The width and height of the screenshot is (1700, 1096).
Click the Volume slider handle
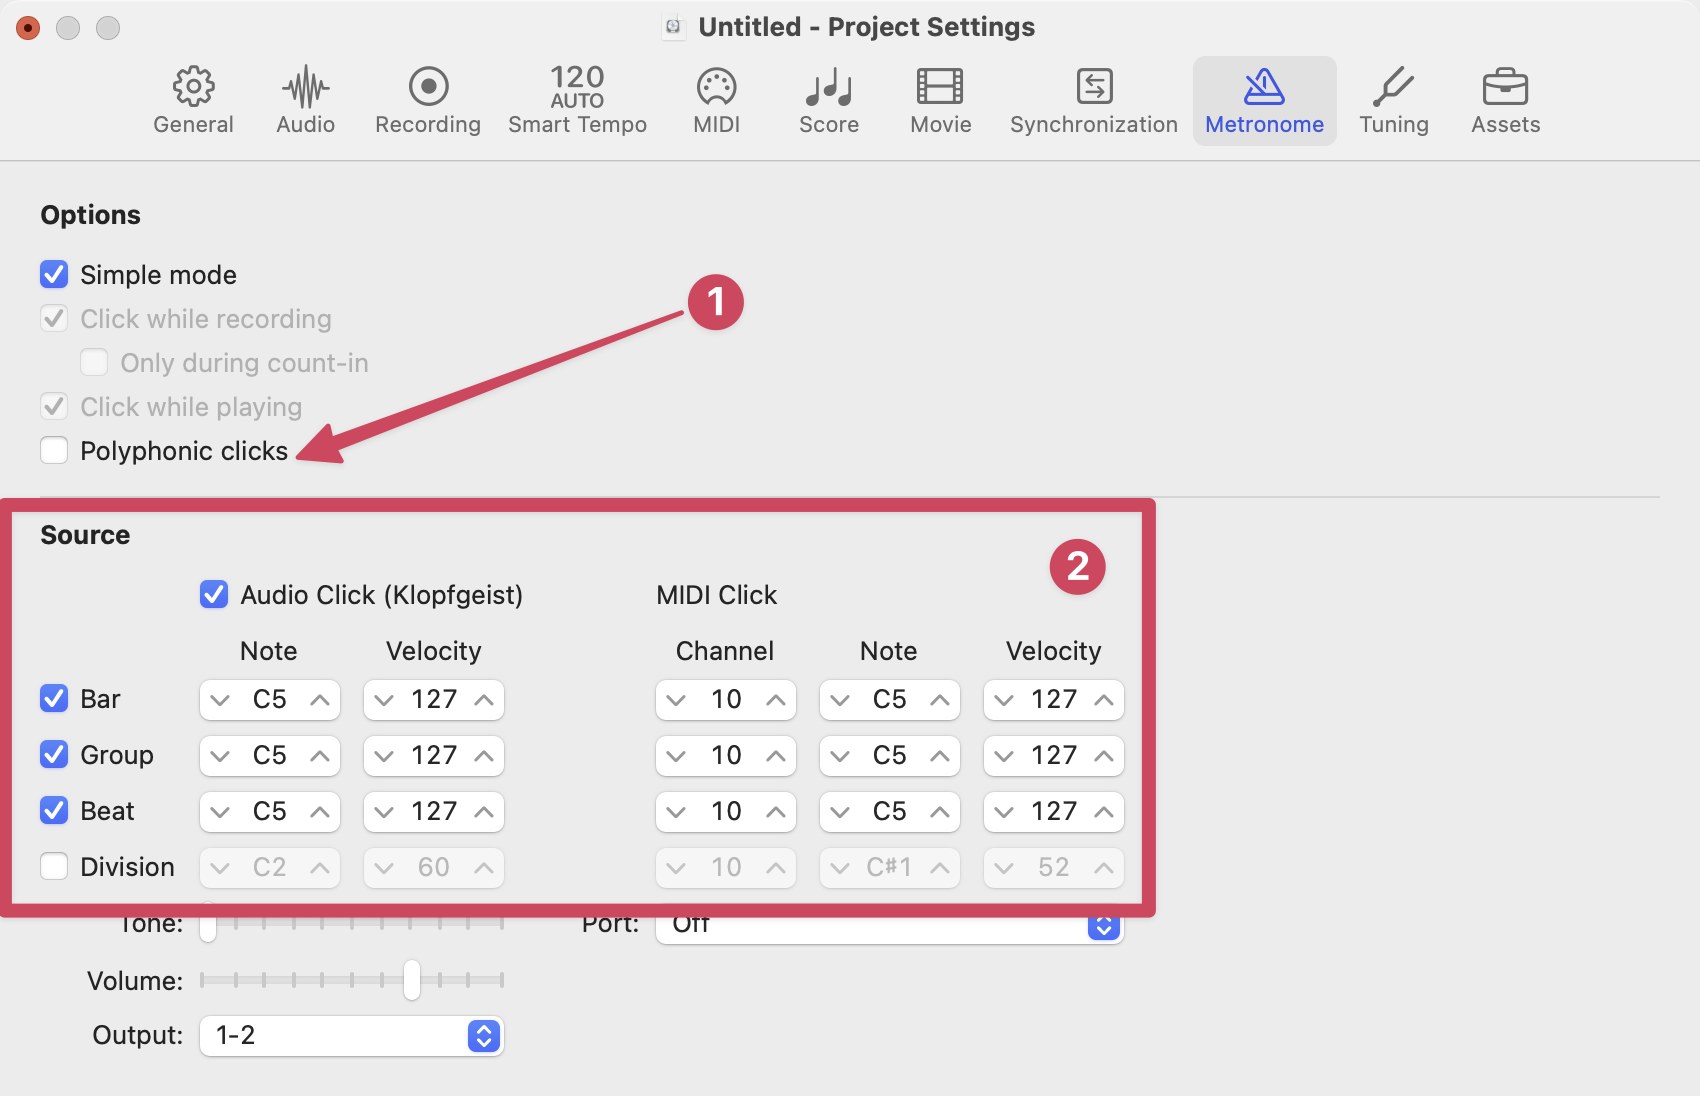pos(411,980)
